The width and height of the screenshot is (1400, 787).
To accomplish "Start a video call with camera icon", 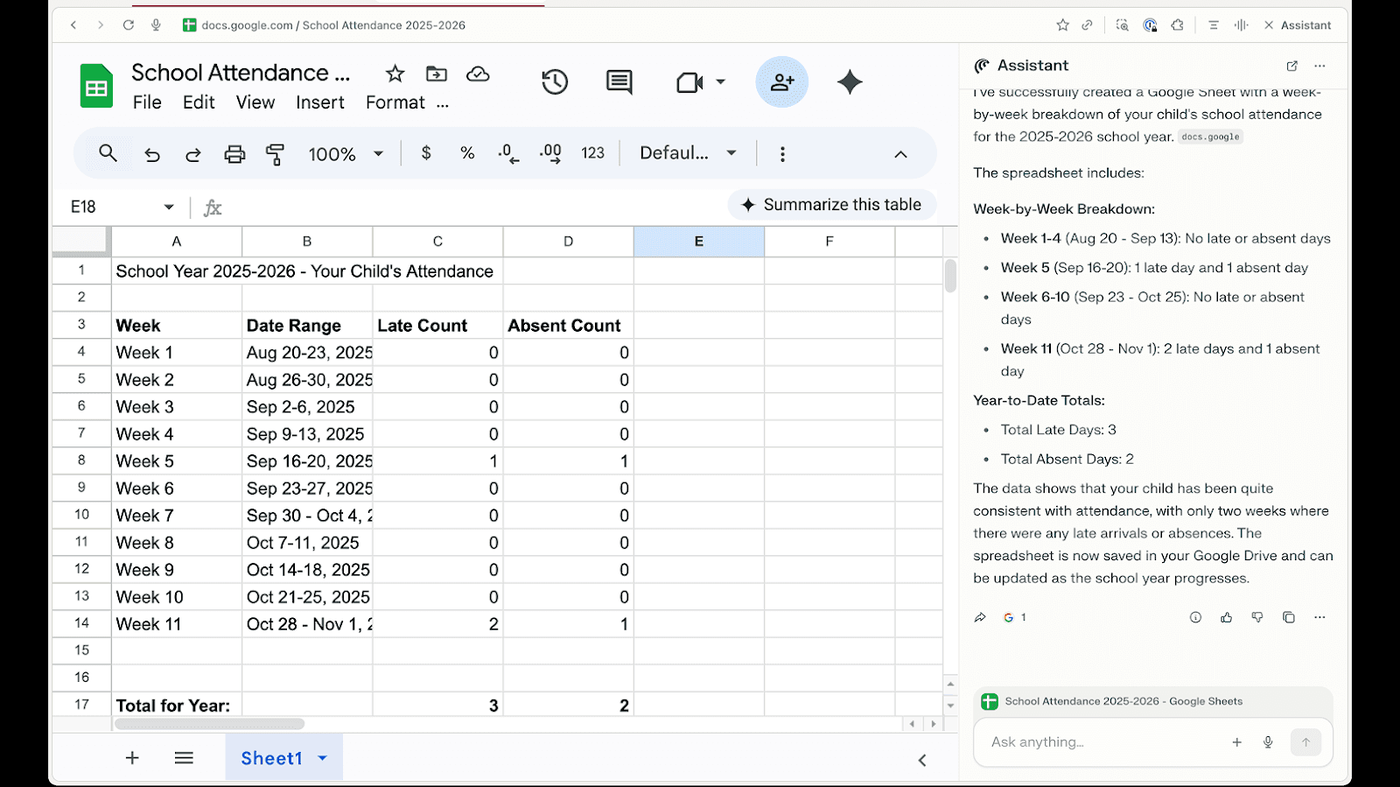I will tap(690, 82).
